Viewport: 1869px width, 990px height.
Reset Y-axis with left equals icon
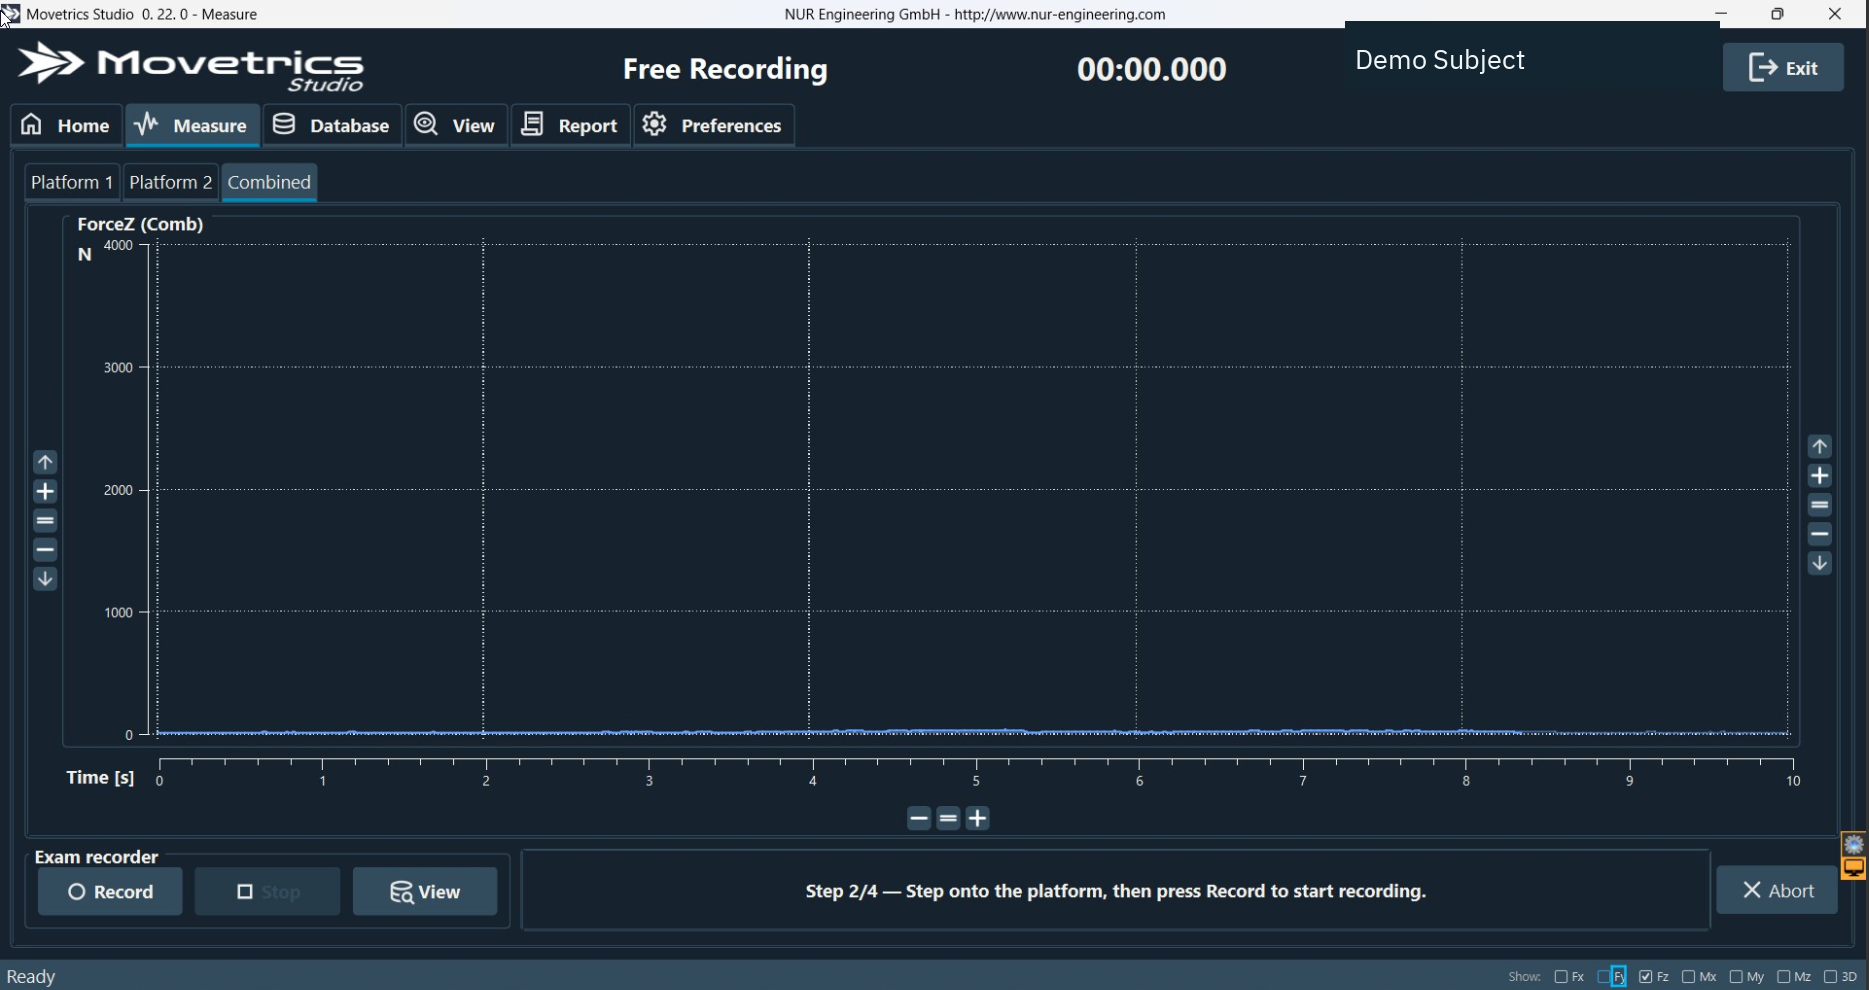[x=45, y=520]
